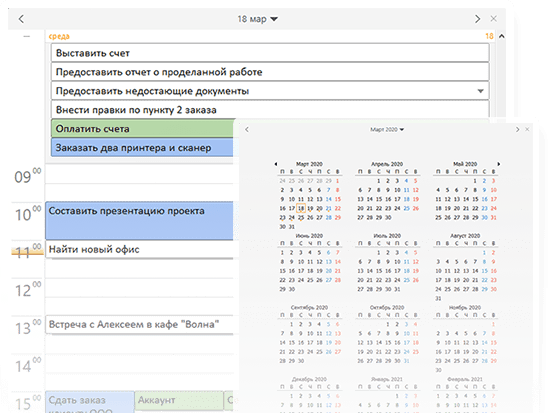Close the year calendar popup

pyautogui.click(x=527, y=129)
